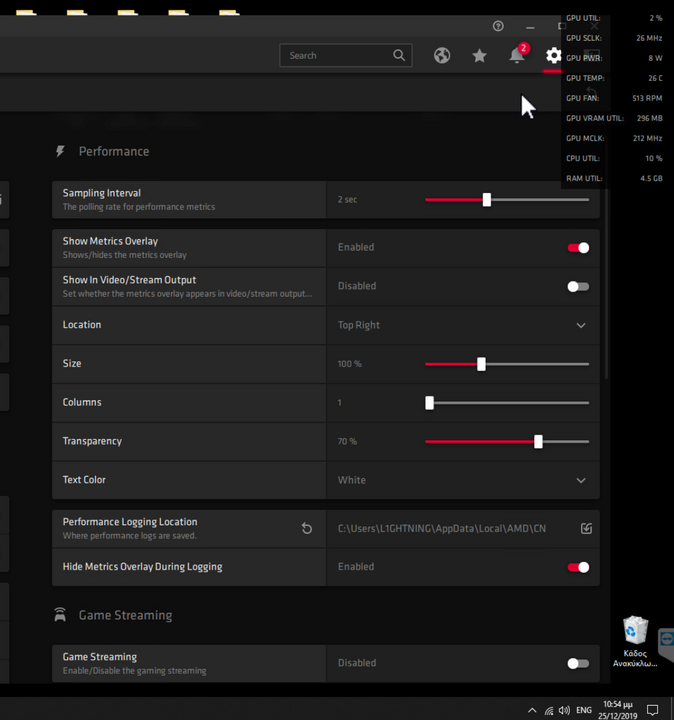Click the Columns setting label

point(82,402)
